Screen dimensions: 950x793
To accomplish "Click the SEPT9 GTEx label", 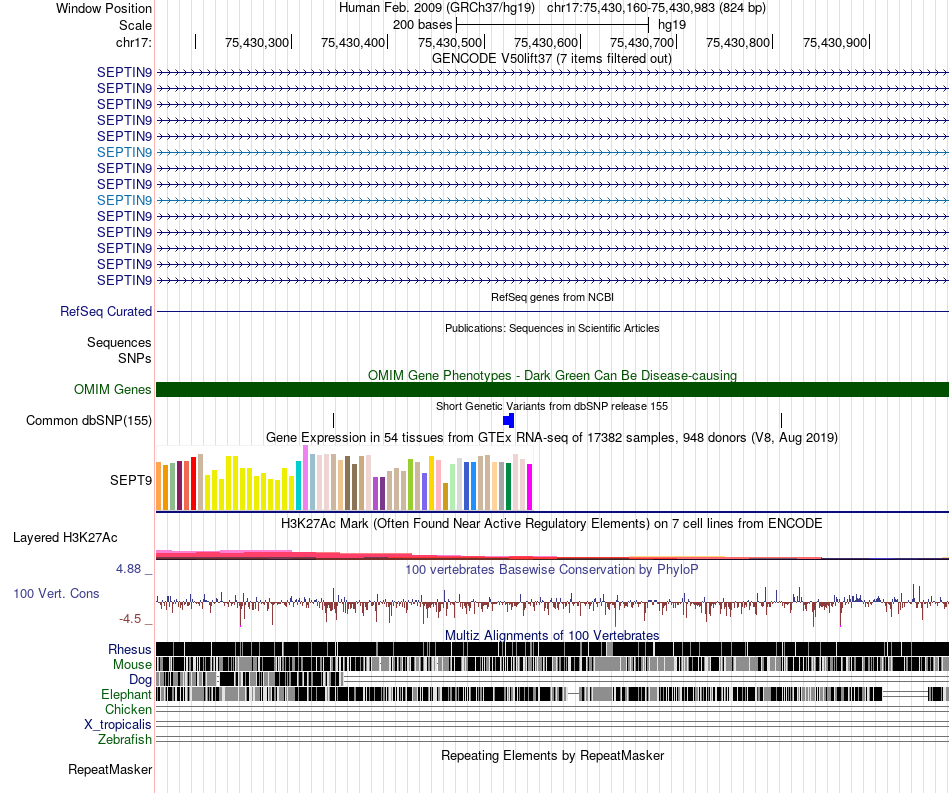I will 131,480.
